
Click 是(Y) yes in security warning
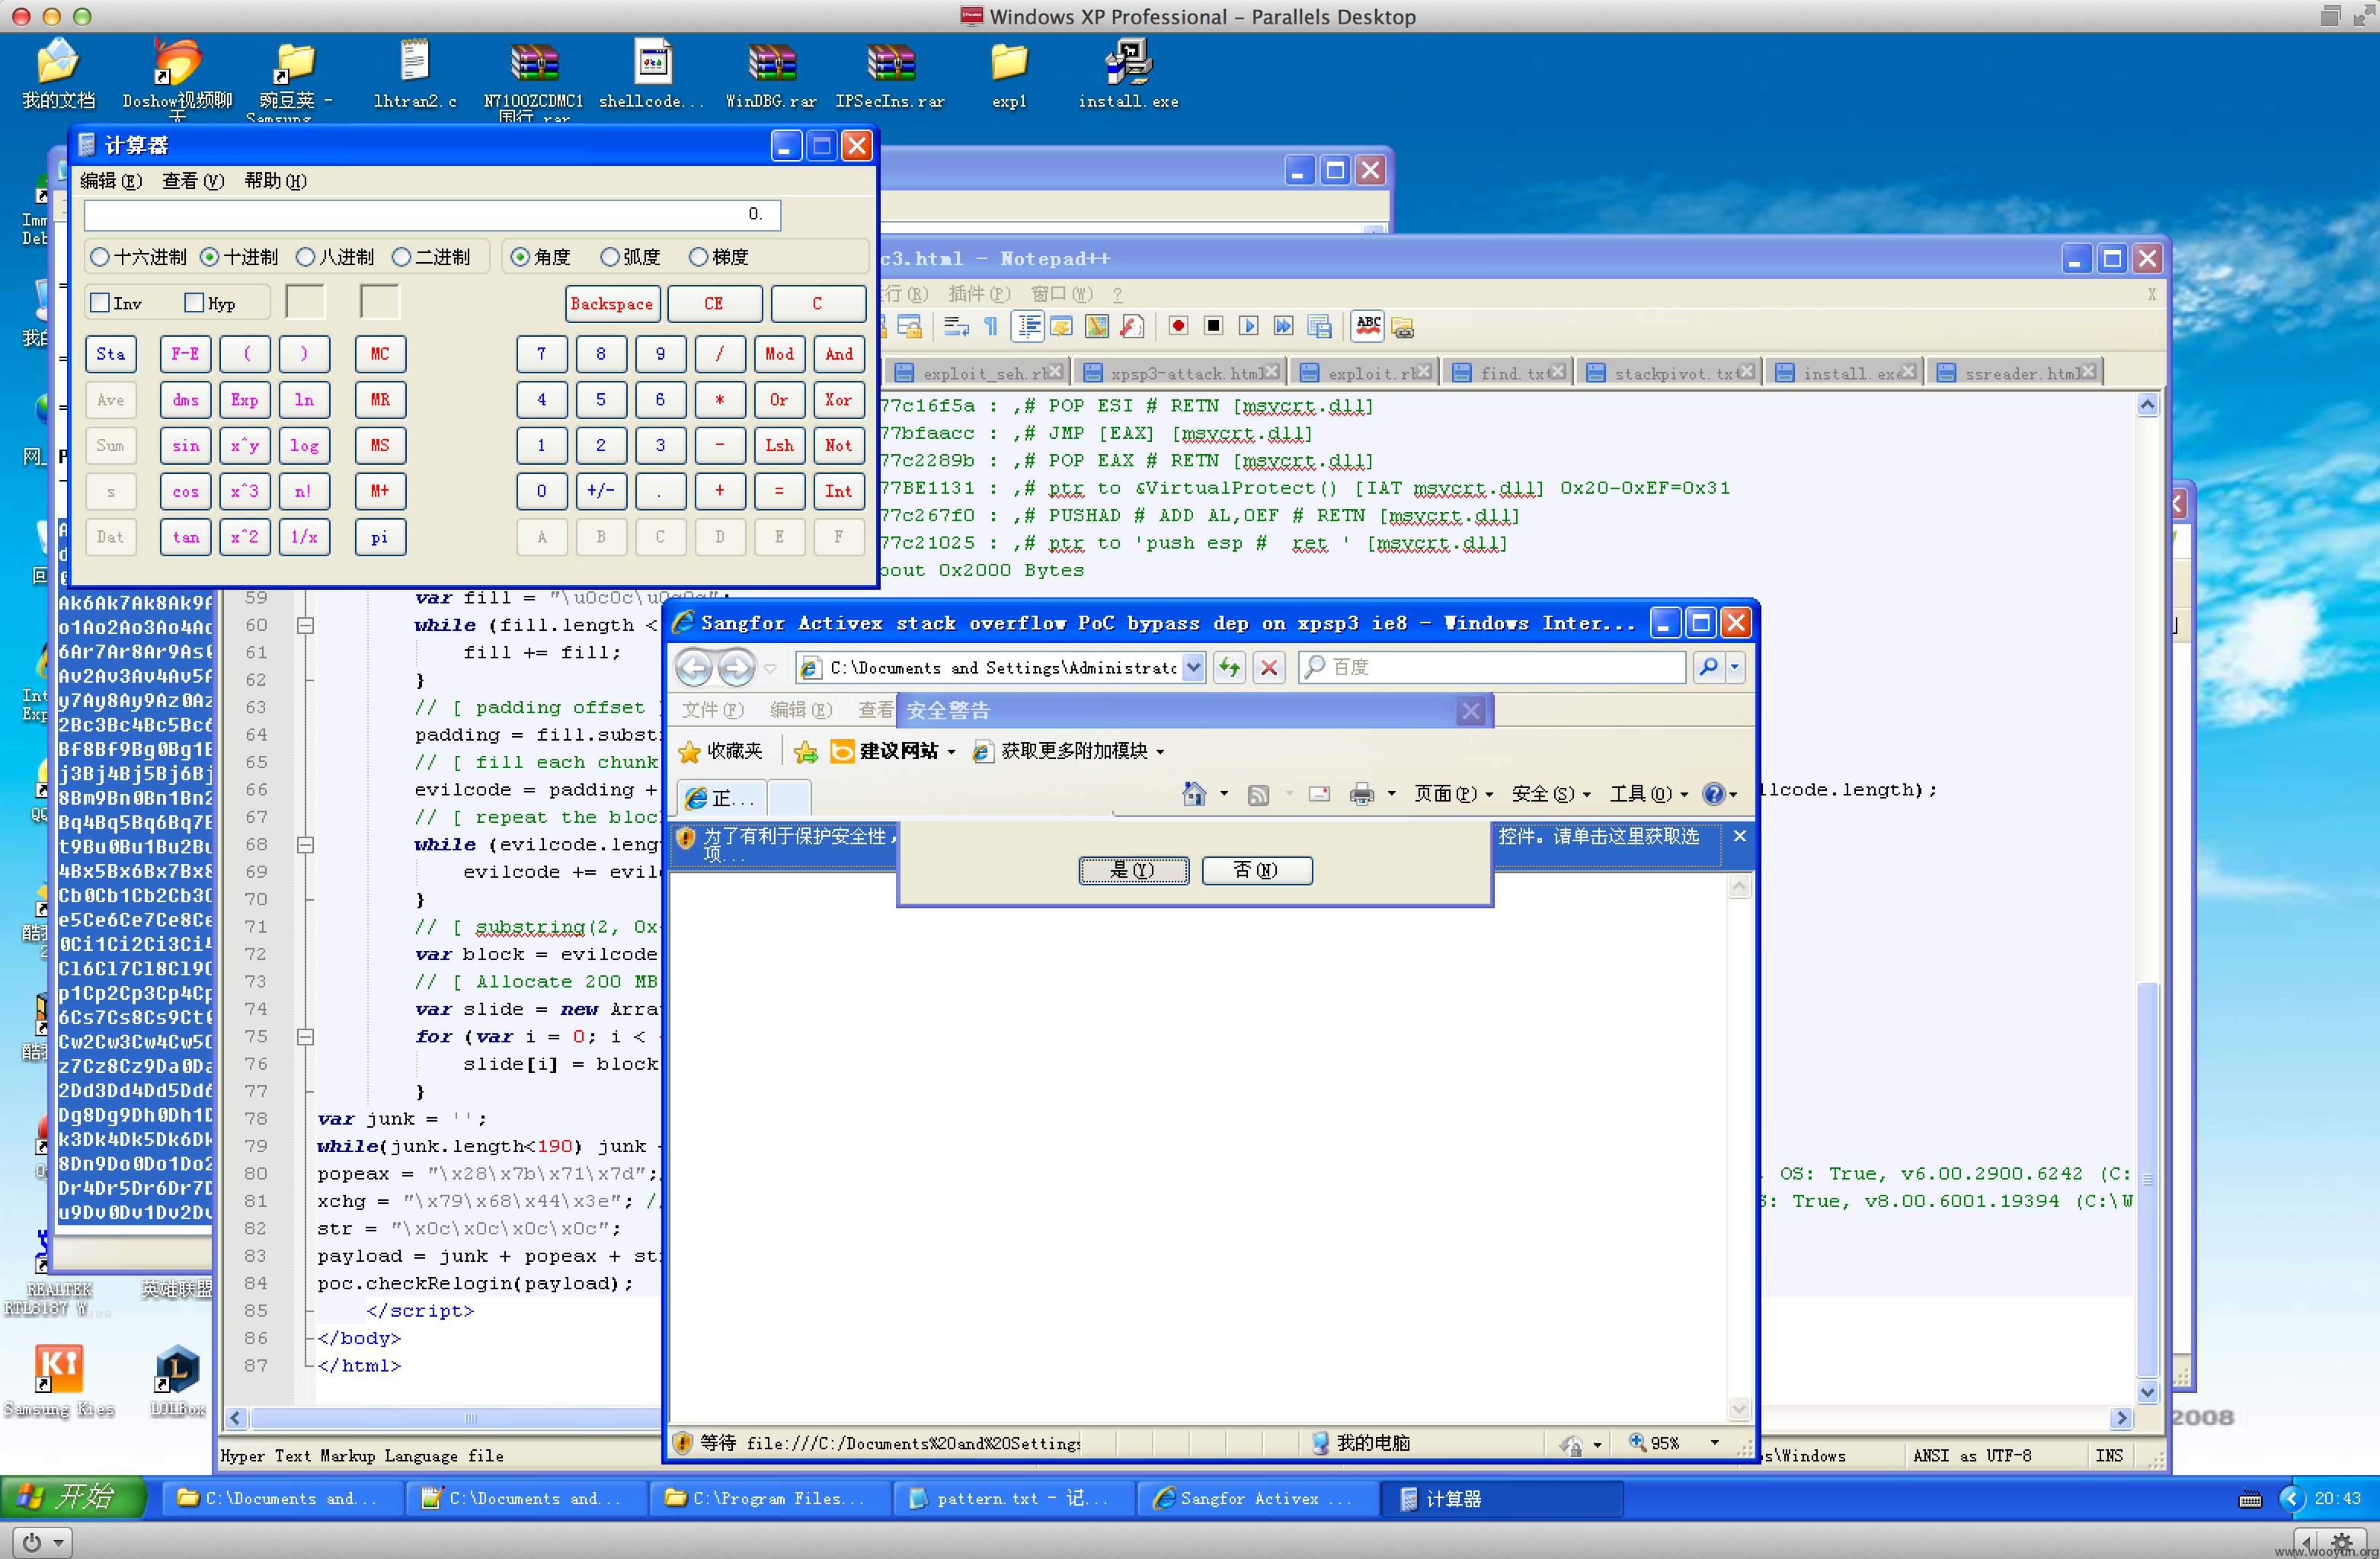click(1133, 870)
